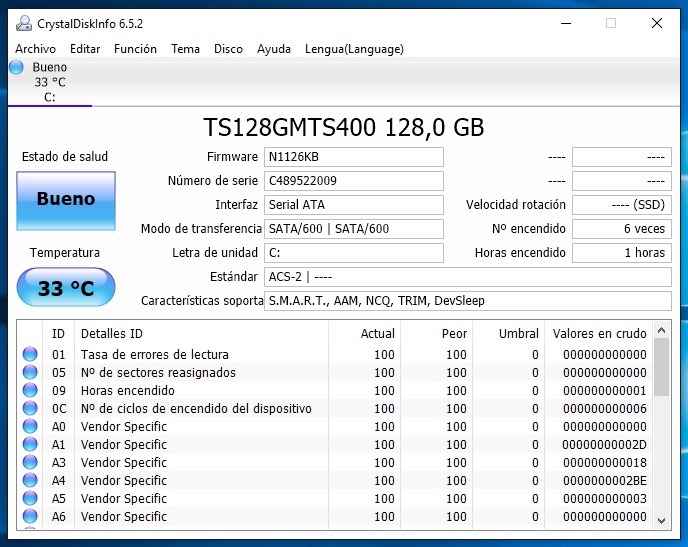Select the A3 Vendor Specific row
This screenshot has width=688, height=547.
335,462
